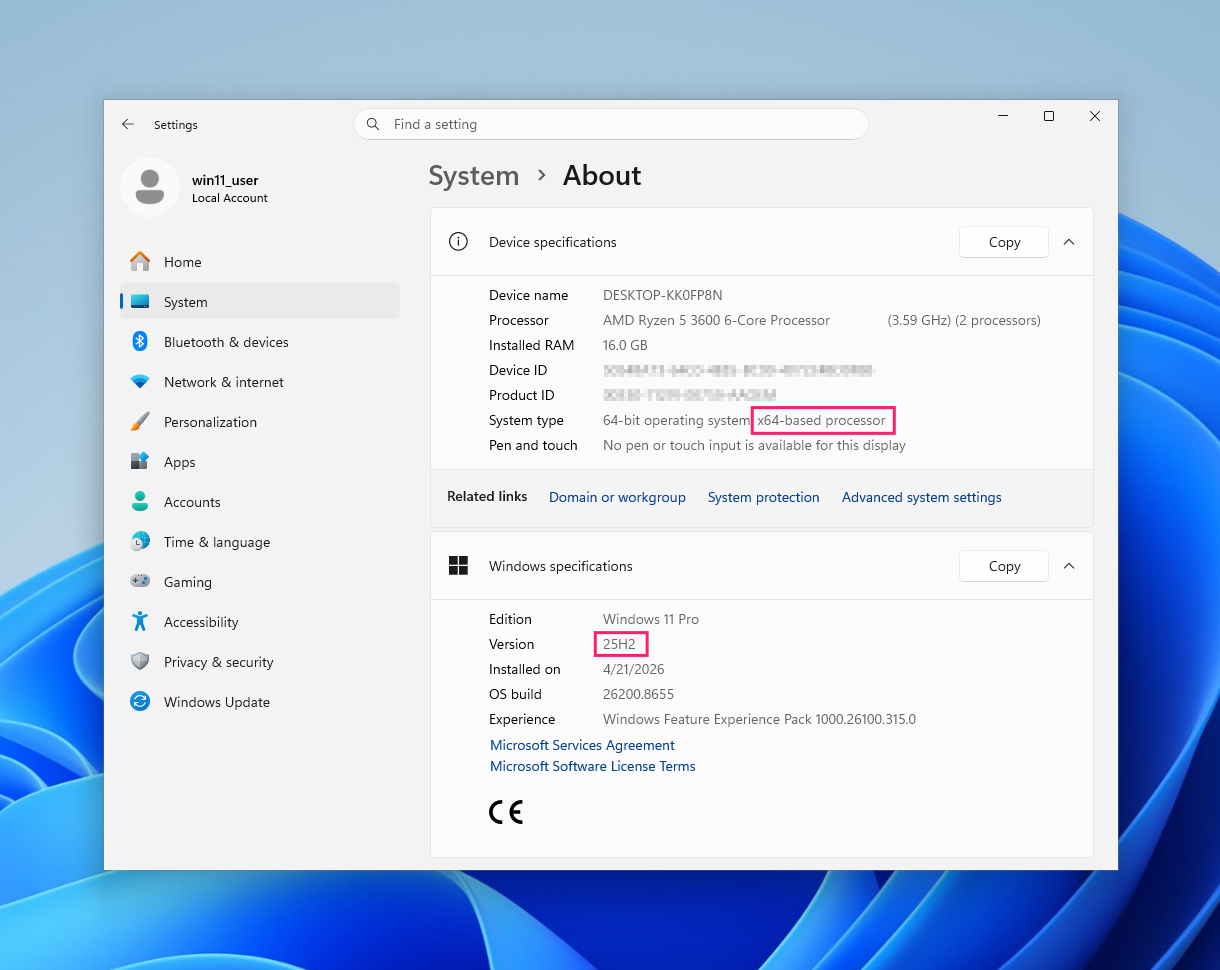Viewport: 1220px width, 970px height.
Task: Go to Privacy & security
Action: (260, 662)
